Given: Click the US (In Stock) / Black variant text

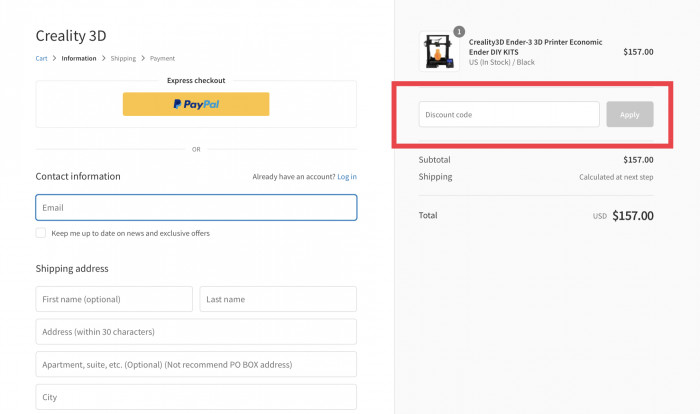Looking at the screenshot, I should 502,62.
